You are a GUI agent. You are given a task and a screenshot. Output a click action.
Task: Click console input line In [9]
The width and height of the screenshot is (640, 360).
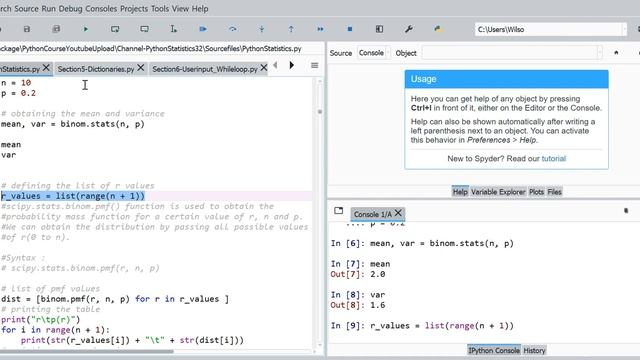tap(422, 326)
